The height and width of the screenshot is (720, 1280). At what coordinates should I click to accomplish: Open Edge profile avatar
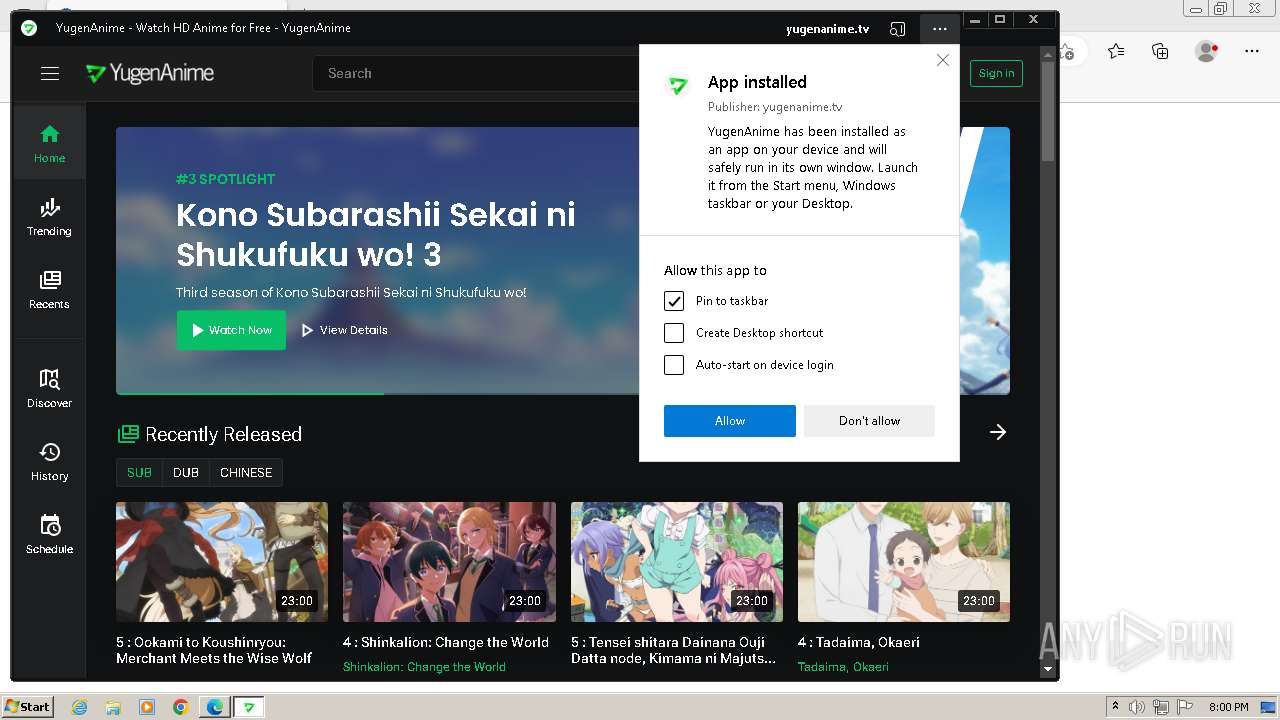[x=1207, y=51]
